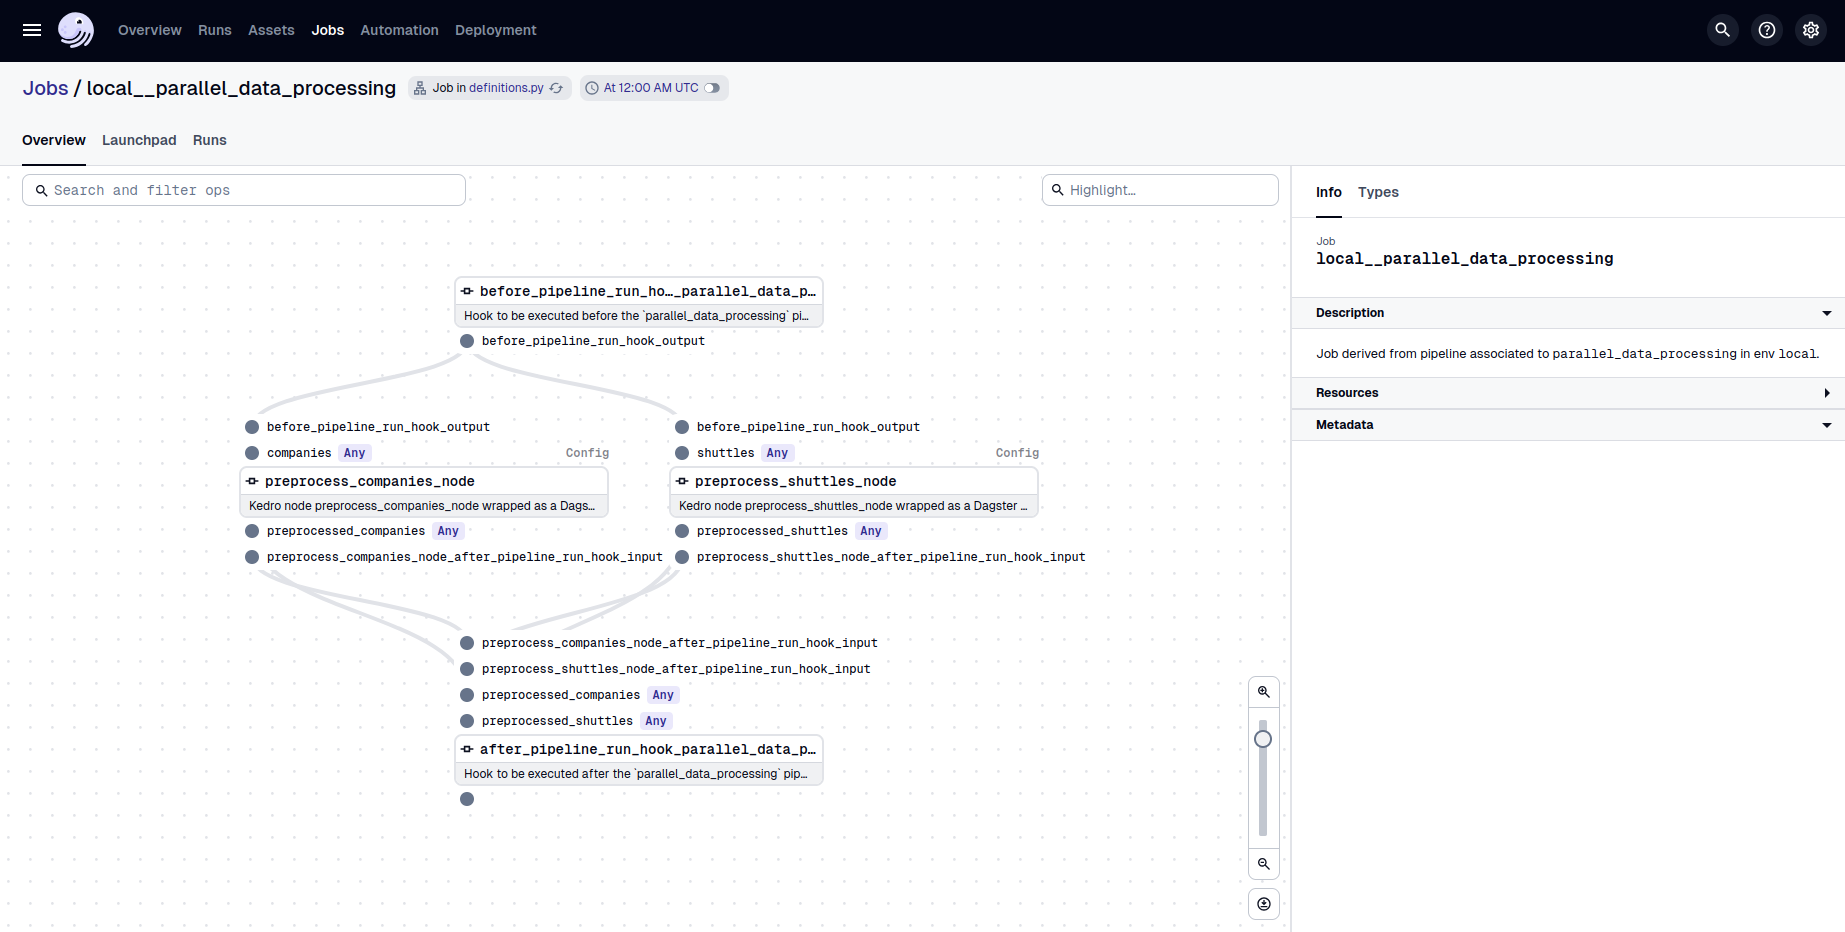Open the help question mark icon

tap(1767, 30)
